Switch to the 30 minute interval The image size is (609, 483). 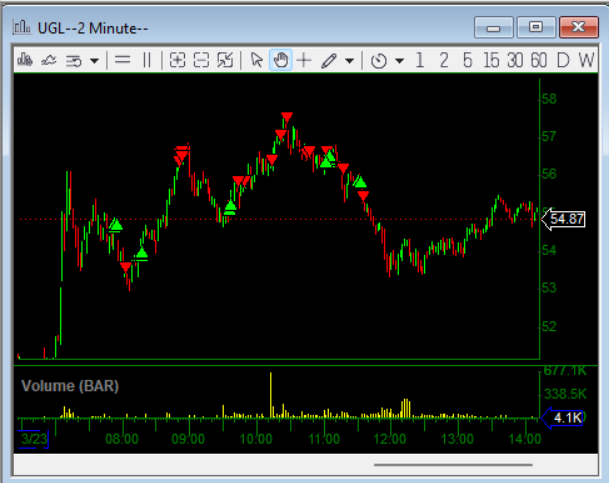tap(515, 60)
